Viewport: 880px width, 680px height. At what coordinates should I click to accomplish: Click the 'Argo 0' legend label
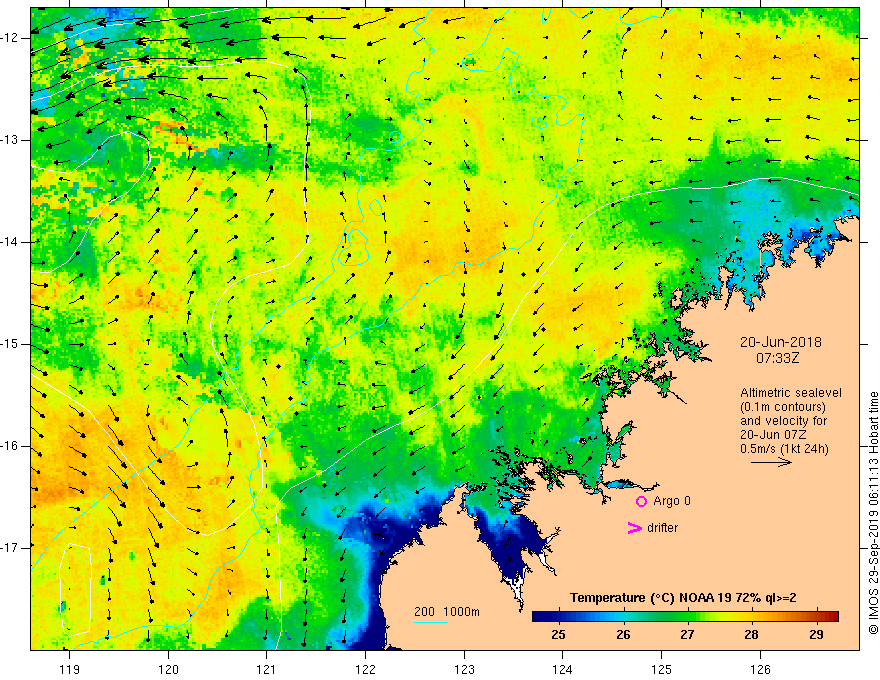coord(672,501)
